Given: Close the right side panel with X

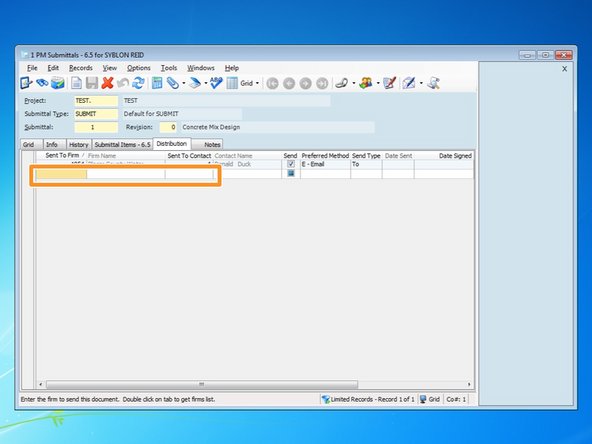Looking at the screenshot, I should (x=564, y=69).
